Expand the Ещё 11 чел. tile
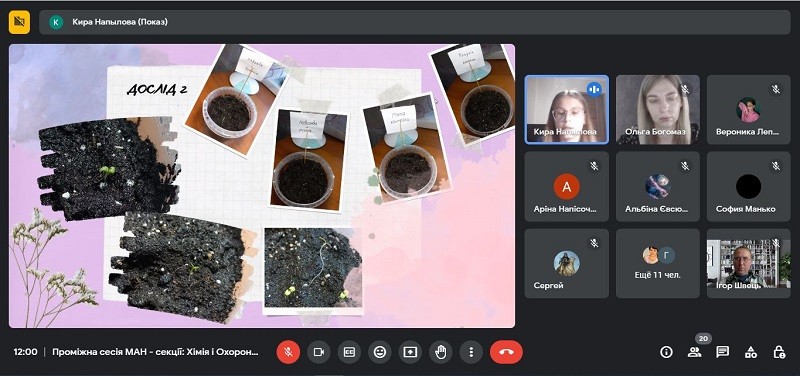 pos(658,263)
